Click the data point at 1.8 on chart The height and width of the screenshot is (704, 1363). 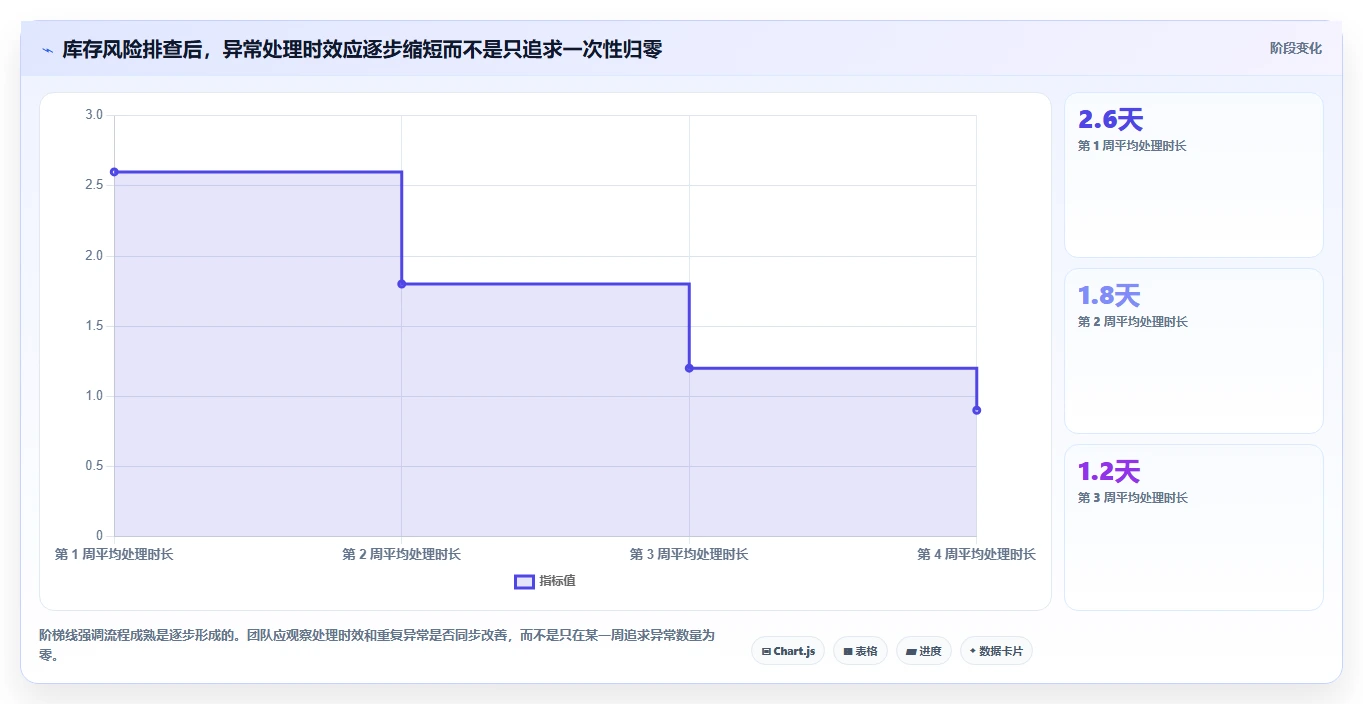(x=402, y=284)
